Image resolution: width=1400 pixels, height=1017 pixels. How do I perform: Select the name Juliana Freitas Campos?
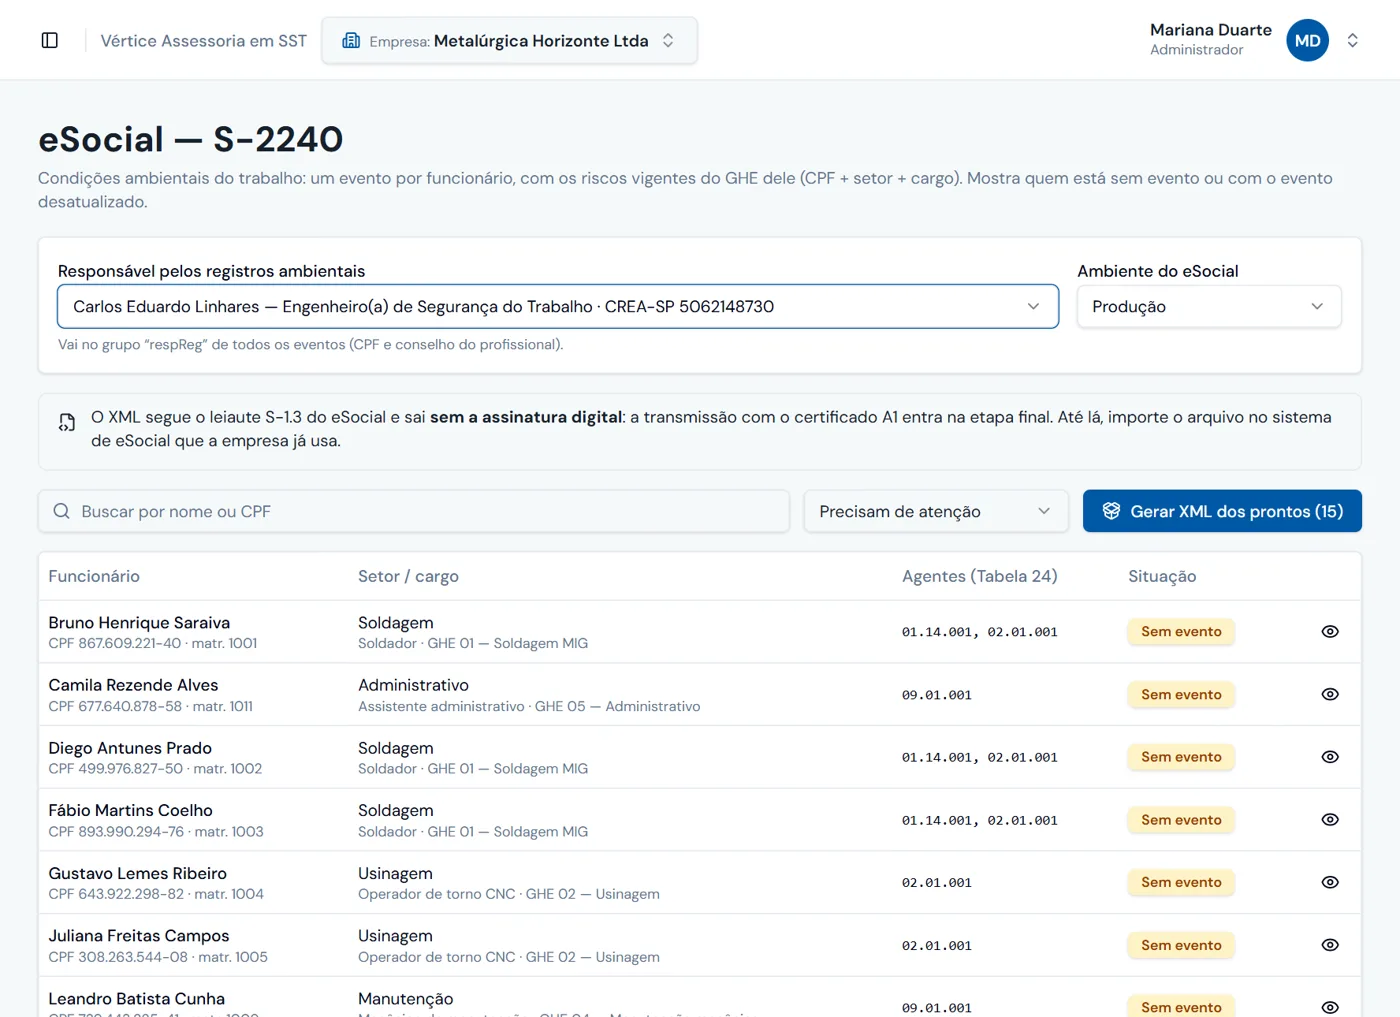point(139,936)
